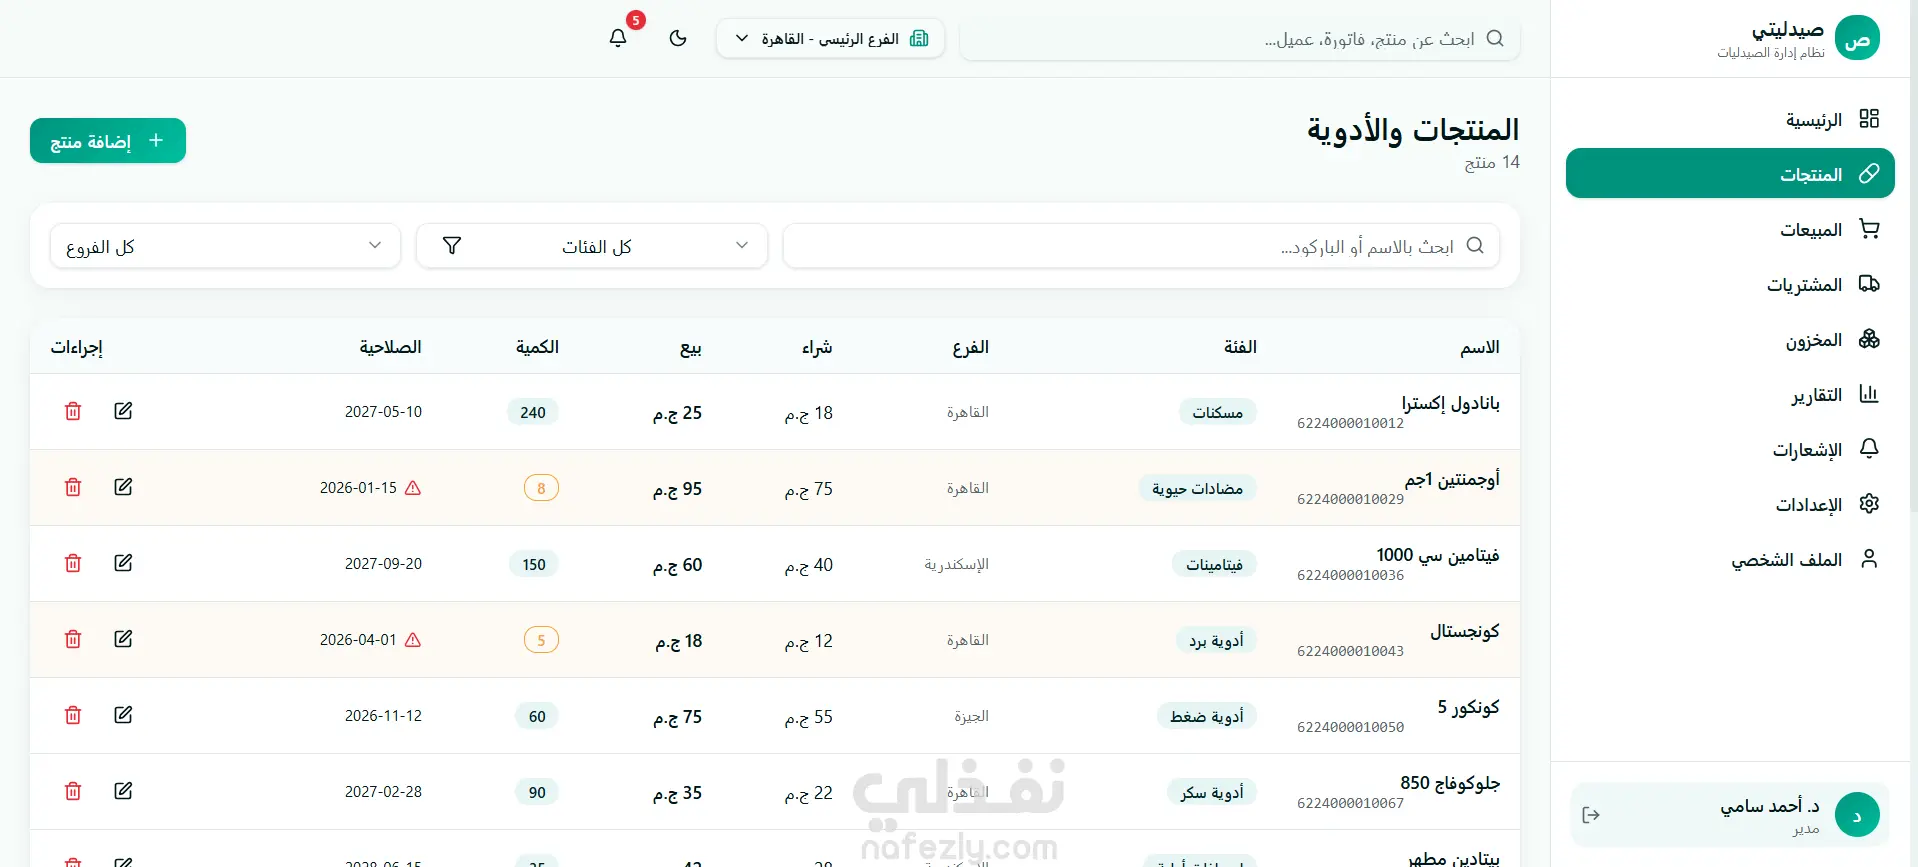Click أدوية سكر category tag

click(1212, 792)
